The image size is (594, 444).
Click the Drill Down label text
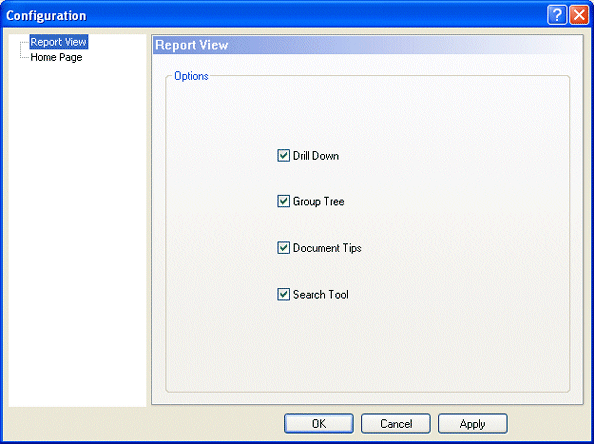coord(316,156)
